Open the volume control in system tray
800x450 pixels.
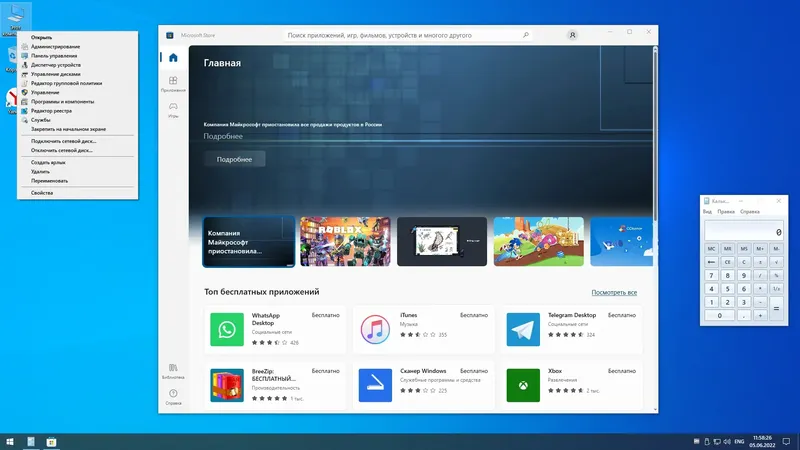[727, 441]
